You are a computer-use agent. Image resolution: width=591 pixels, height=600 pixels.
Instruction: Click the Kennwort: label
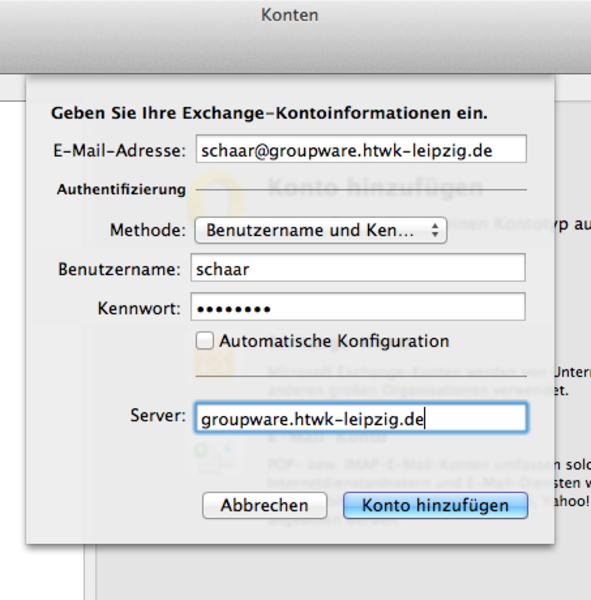pyautogui.click(x=139, y=308)
